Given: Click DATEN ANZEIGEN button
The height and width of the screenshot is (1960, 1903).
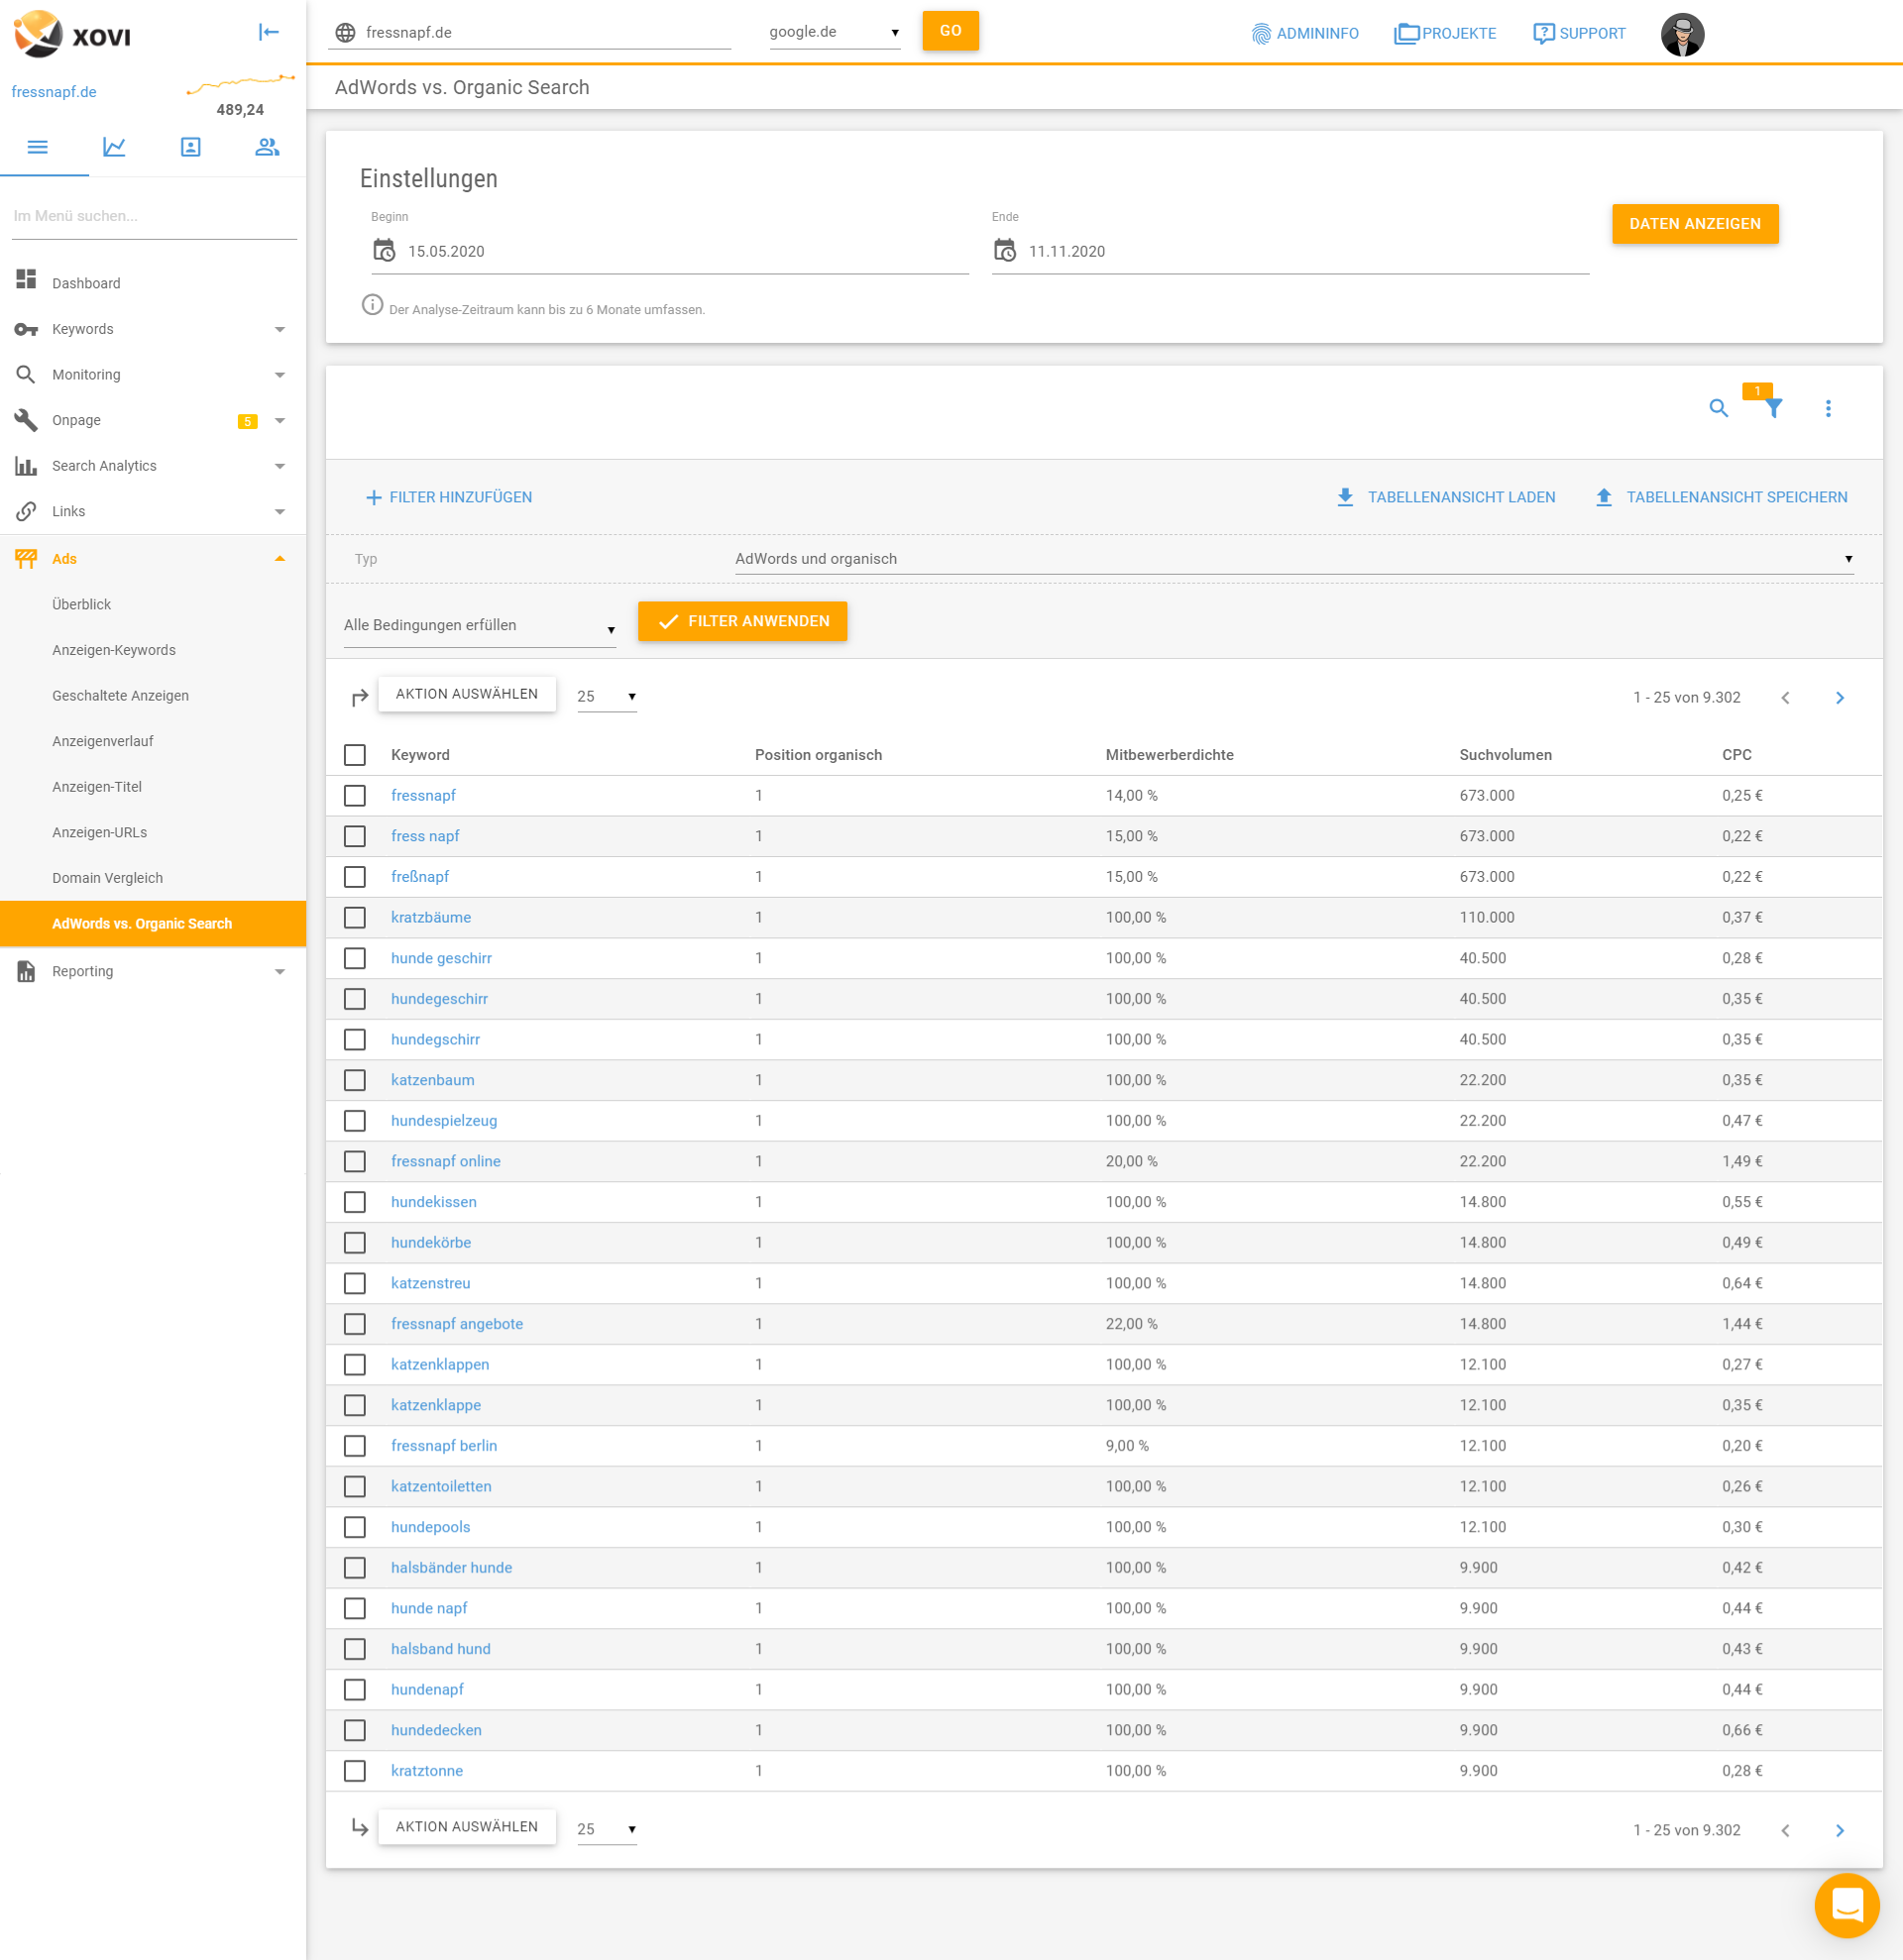Looking at the screenshot, I should coord(1694,224).
